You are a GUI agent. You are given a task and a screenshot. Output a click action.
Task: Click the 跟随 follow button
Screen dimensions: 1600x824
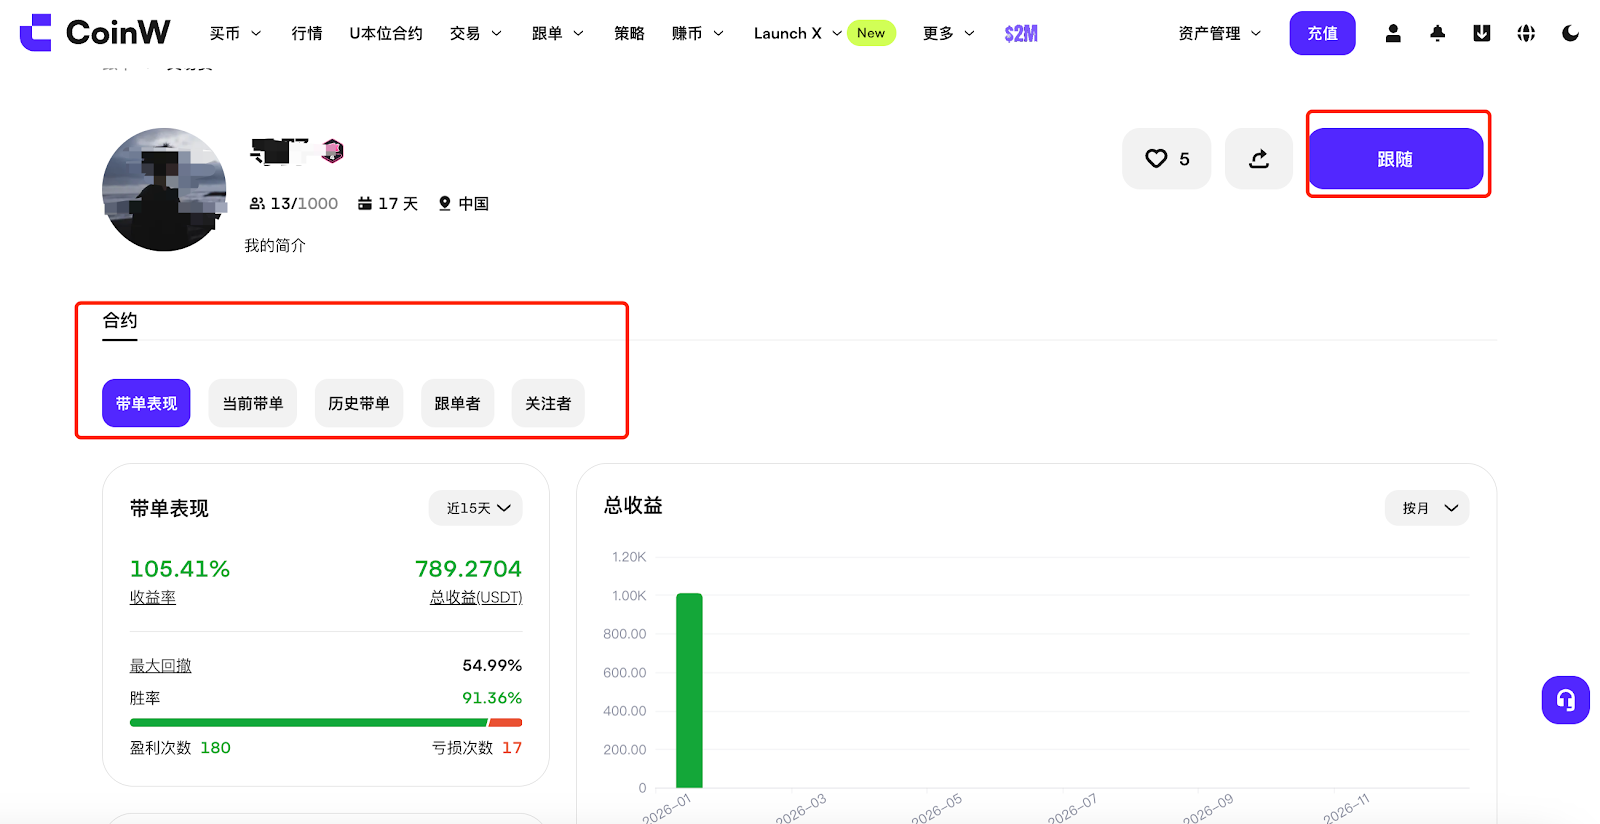point(1395,159)
